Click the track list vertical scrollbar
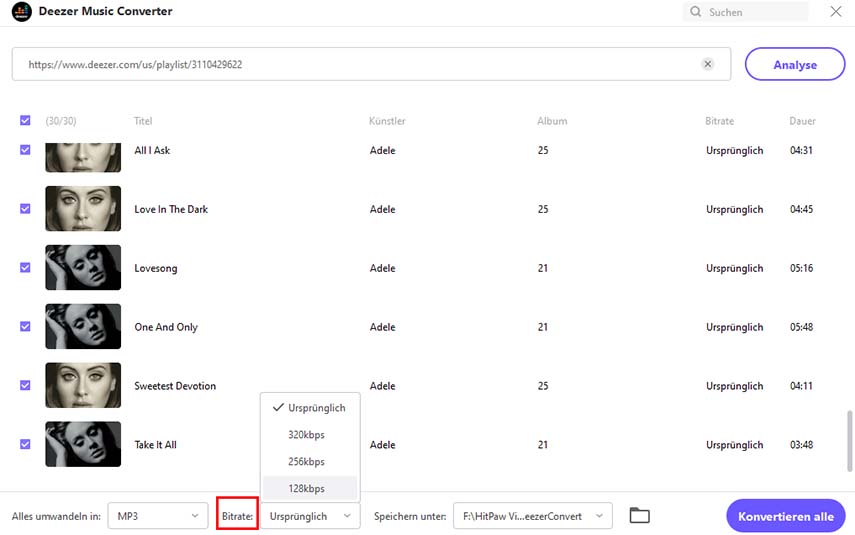Viewport: 855px width, 535px height. 850,441
